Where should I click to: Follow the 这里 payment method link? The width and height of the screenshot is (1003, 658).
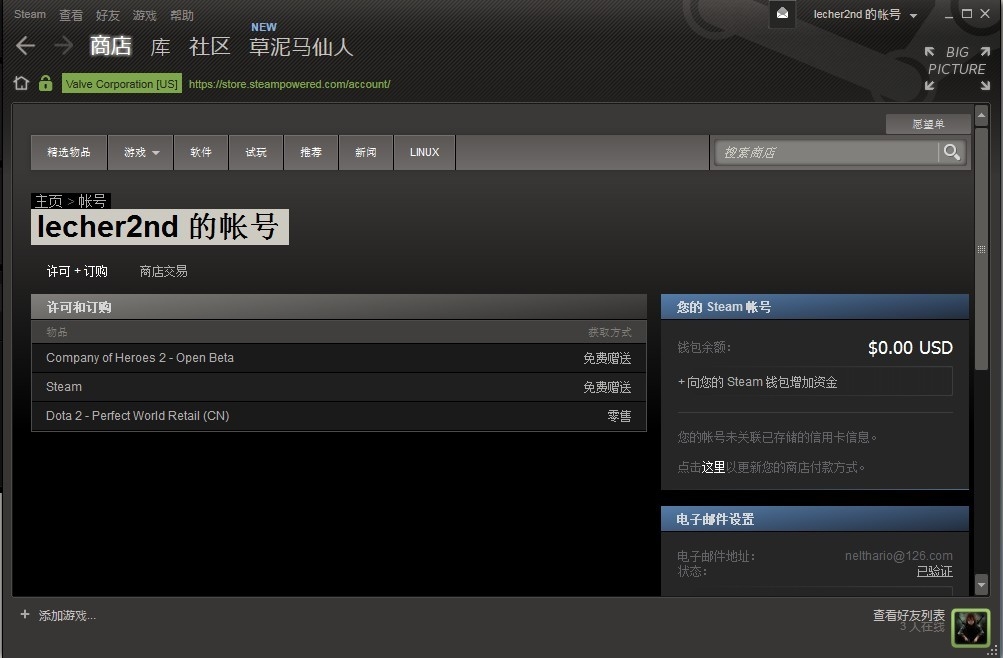pos(713,467)
